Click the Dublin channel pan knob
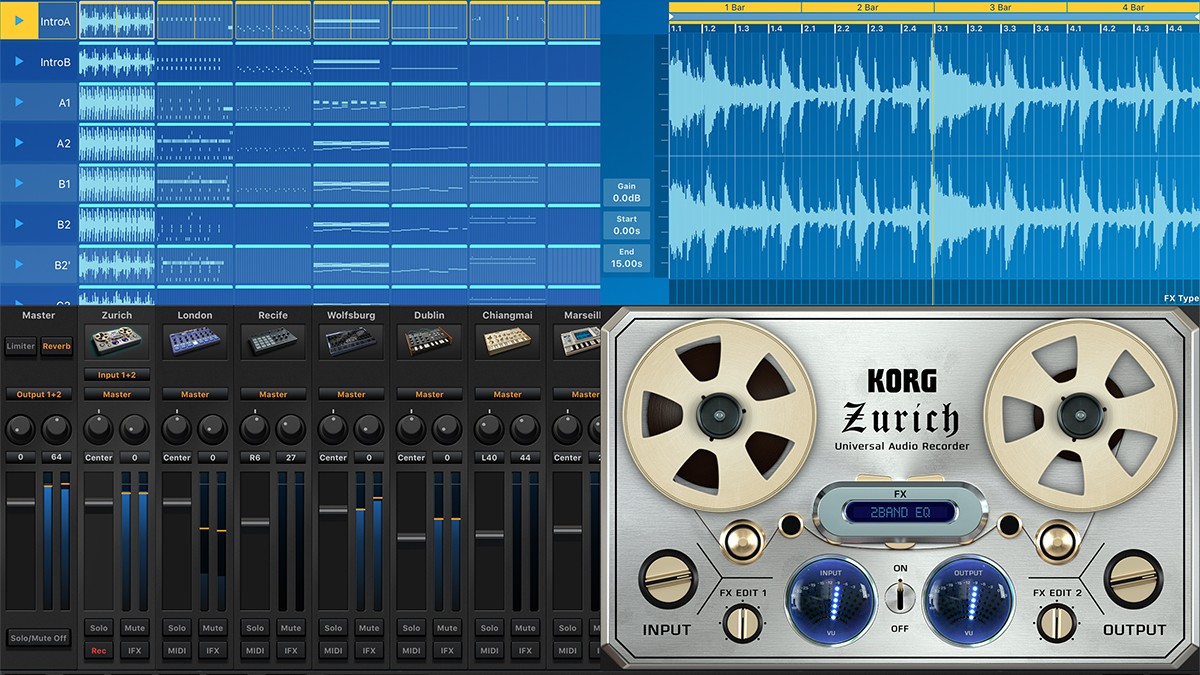This screenshot has height=675, width=1200. [410, 430]
